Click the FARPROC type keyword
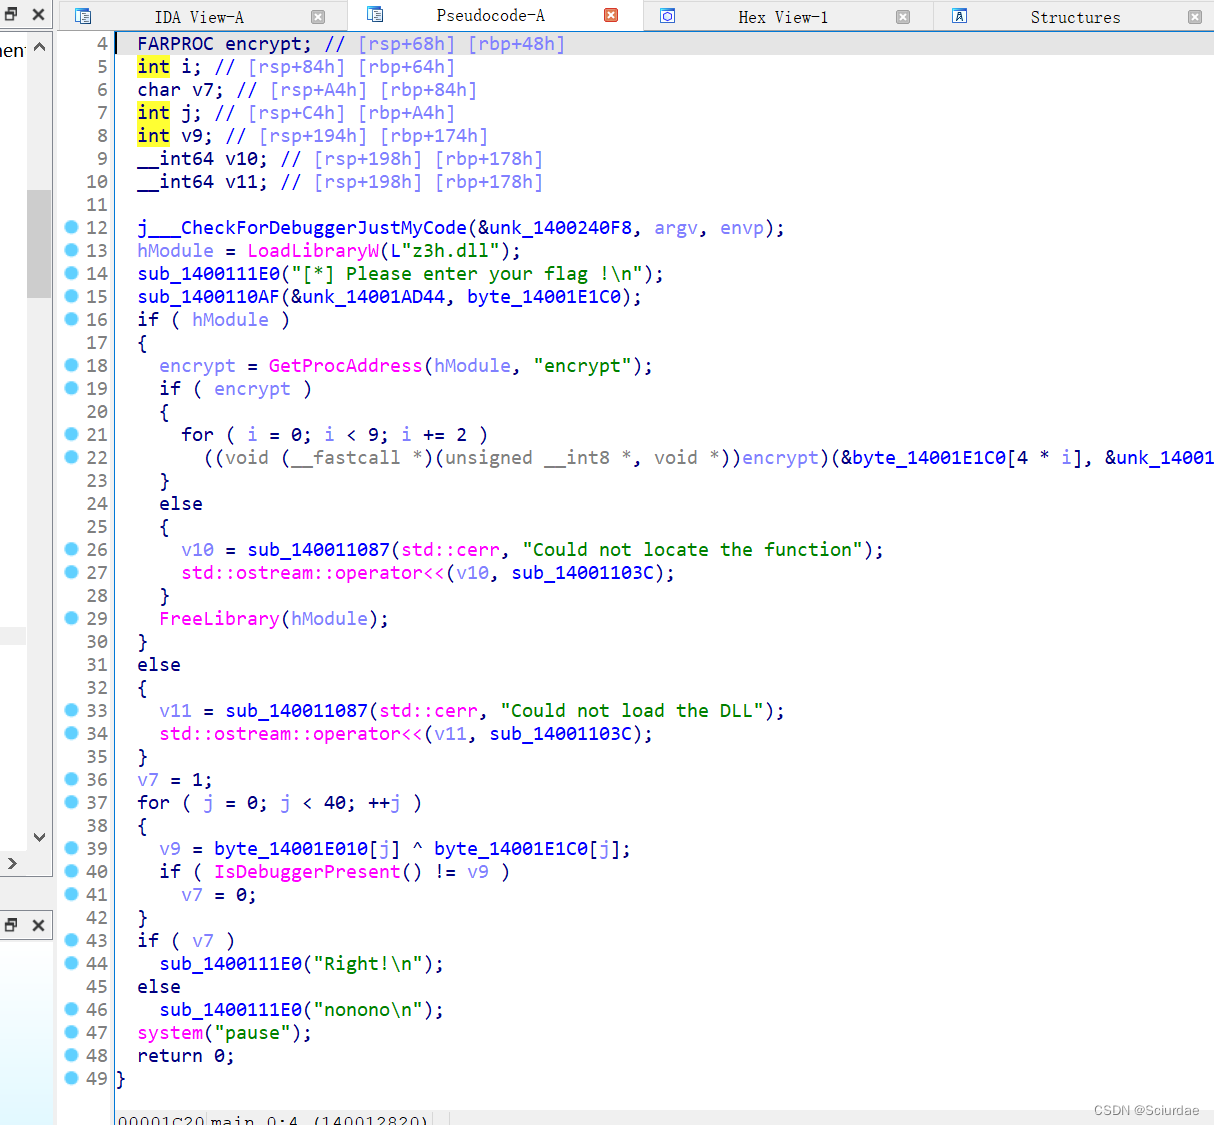The image size is (1214, 1125). tap(175, 44)
